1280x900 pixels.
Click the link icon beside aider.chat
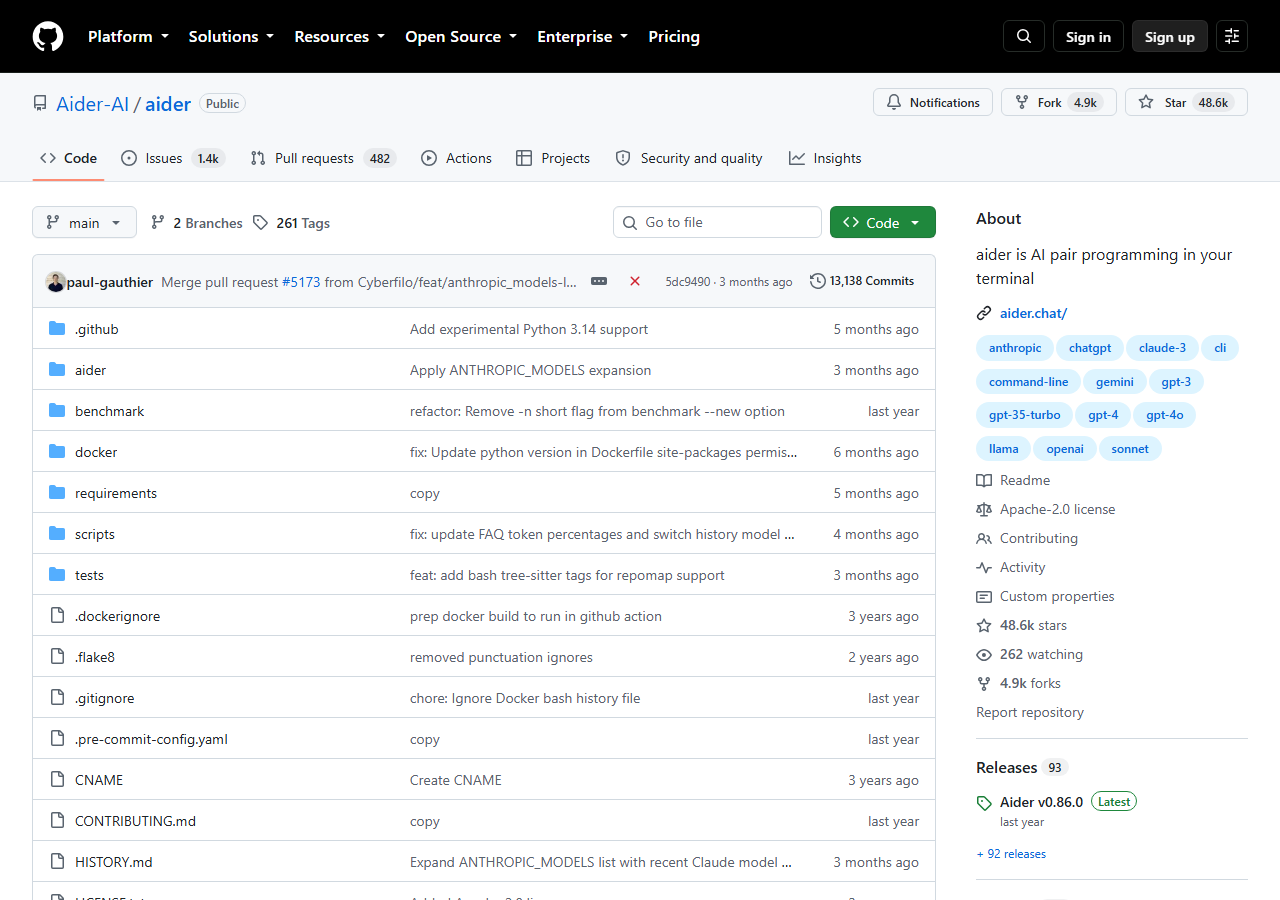click(x=984, y=313)
